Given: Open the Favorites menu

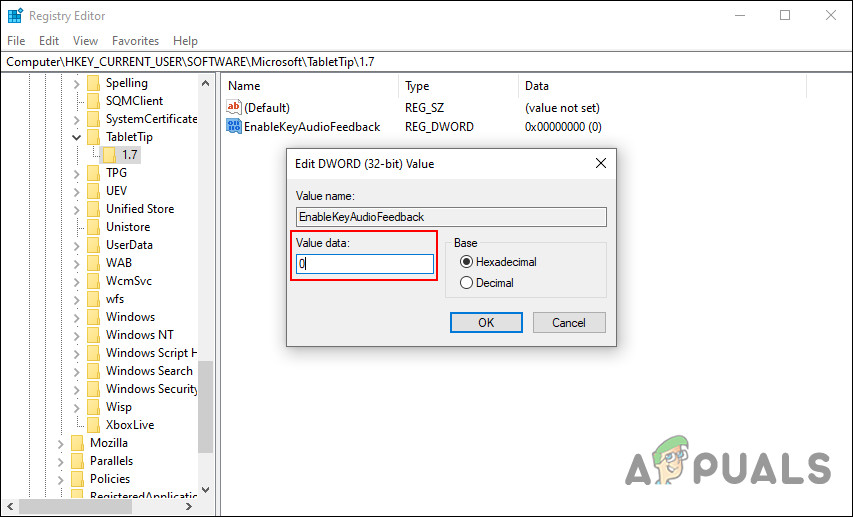Looking at the screenshot, I should click(x=135, y=41).
